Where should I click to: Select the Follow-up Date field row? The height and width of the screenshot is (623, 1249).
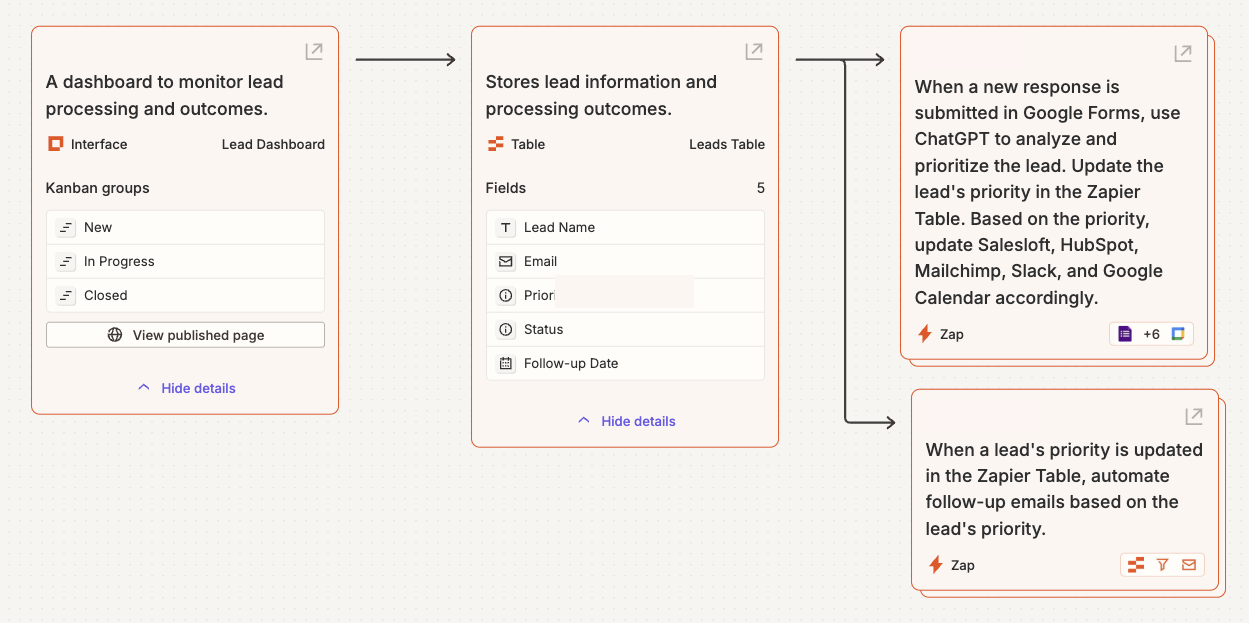[625, 363]
